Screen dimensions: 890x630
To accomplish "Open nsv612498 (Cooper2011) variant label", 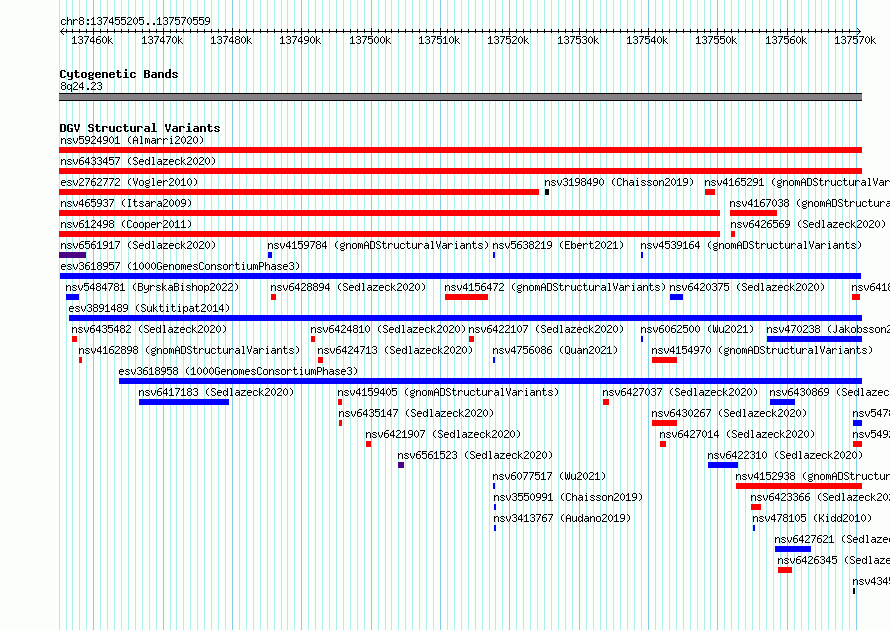I will [x=126, y=224].
